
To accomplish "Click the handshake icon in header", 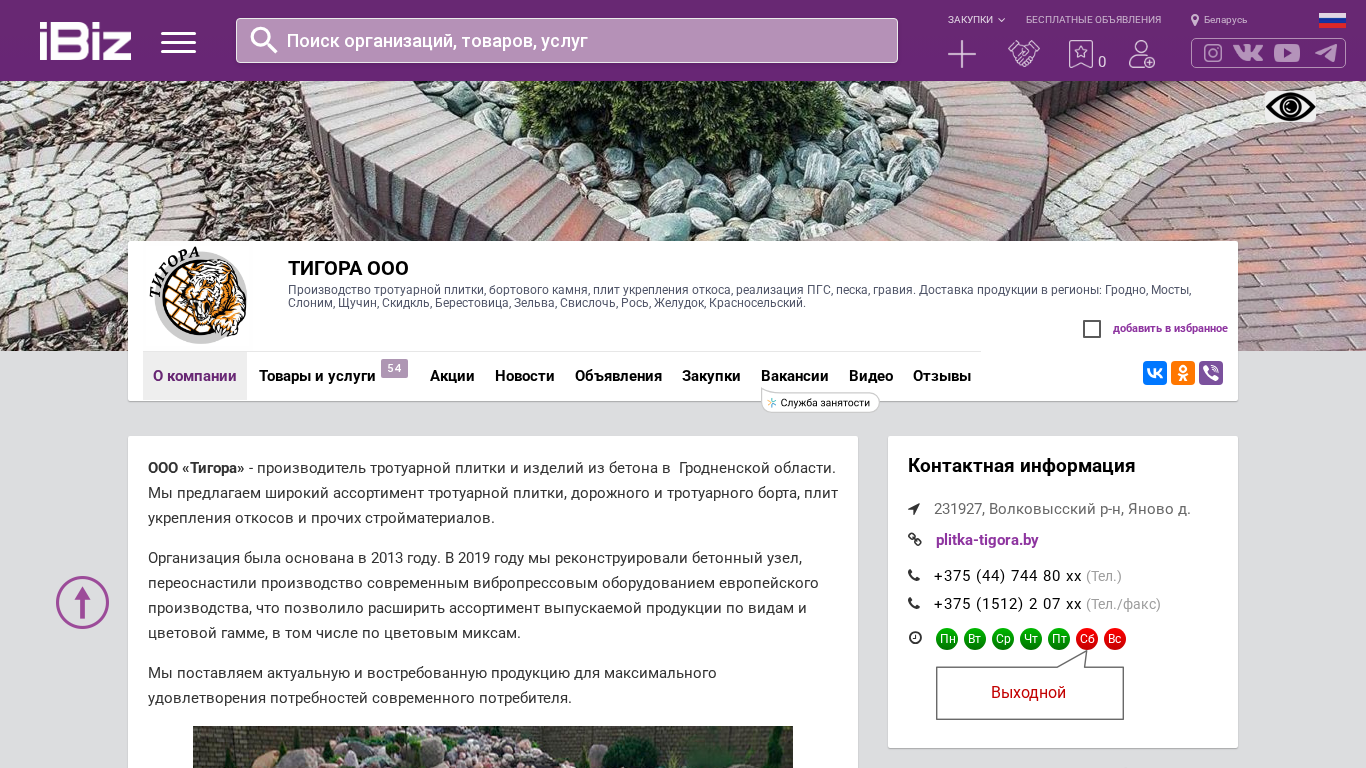I will click(x=1023, y=54).
